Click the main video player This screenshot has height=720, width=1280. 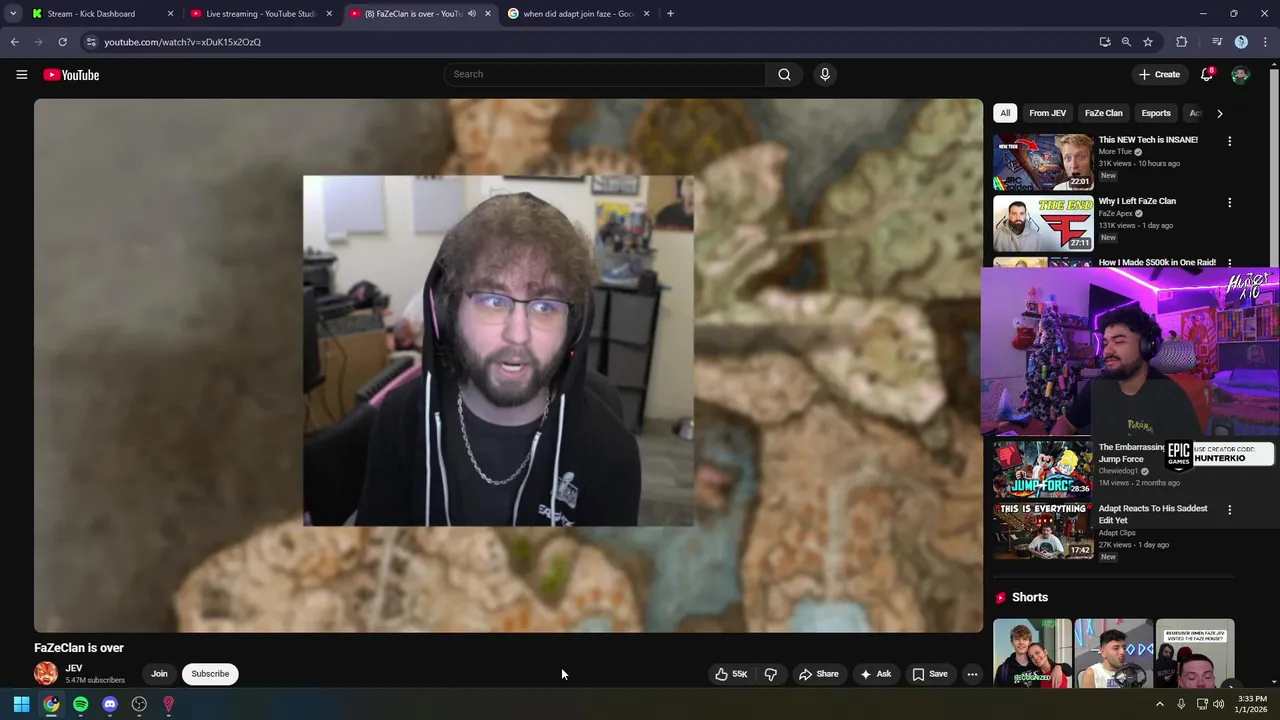[x=508, y=365]
